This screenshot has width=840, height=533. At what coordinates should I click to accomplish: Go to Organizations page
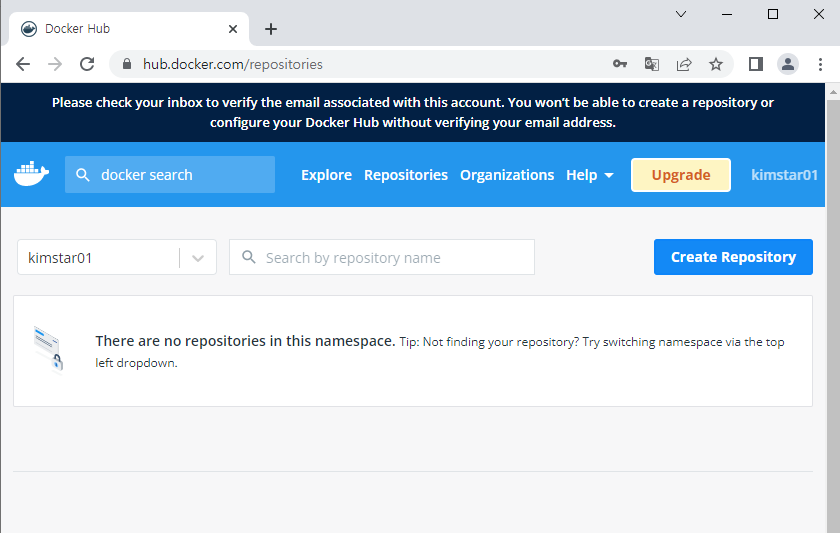pos(507,175)
